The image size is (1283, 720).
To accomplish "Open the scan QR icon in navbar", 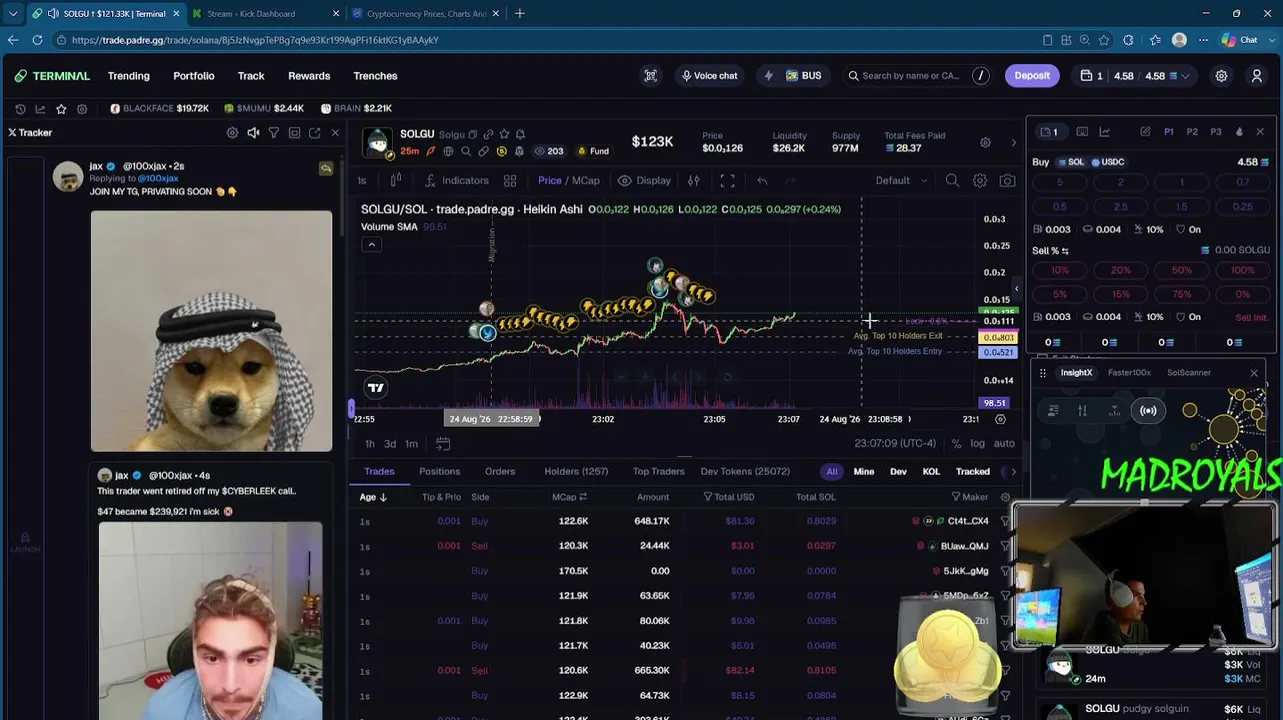I will [x=650, y=76].
